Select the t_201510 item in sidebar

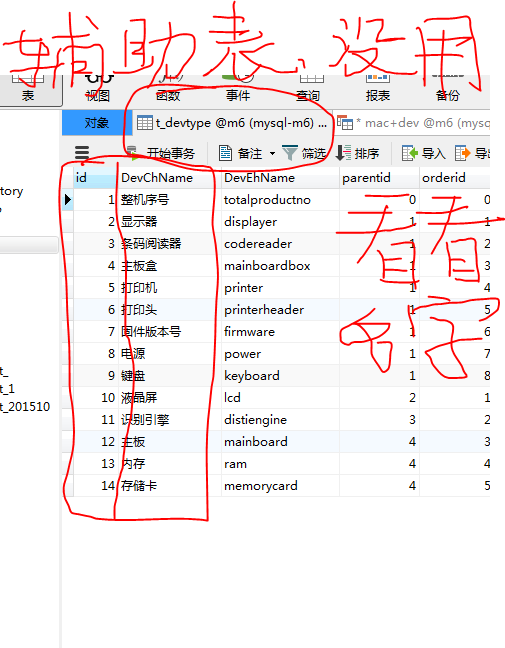point(25,407)
